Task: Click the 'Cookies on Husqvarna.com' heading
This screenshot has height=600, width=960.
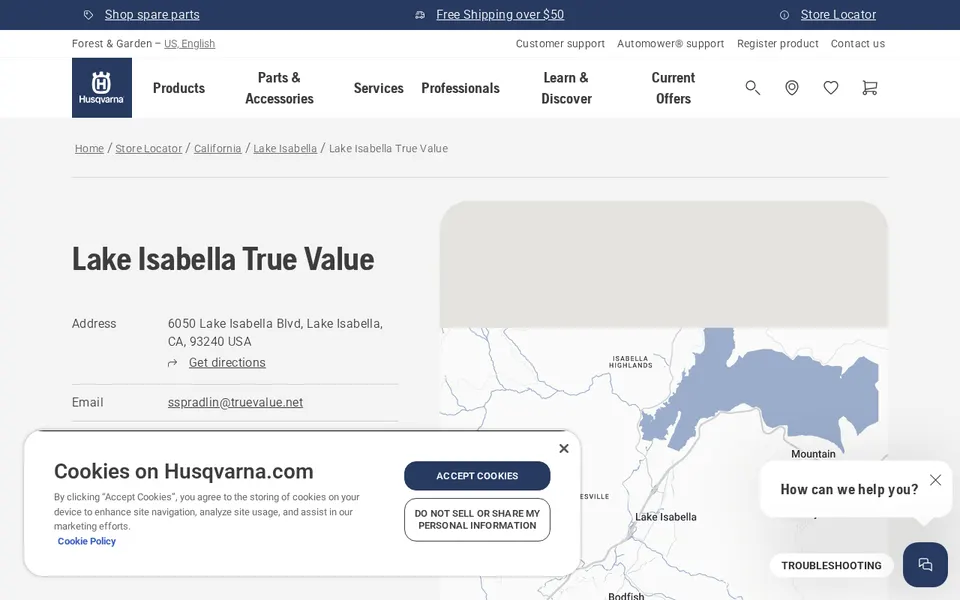Action: coord(184,471)
